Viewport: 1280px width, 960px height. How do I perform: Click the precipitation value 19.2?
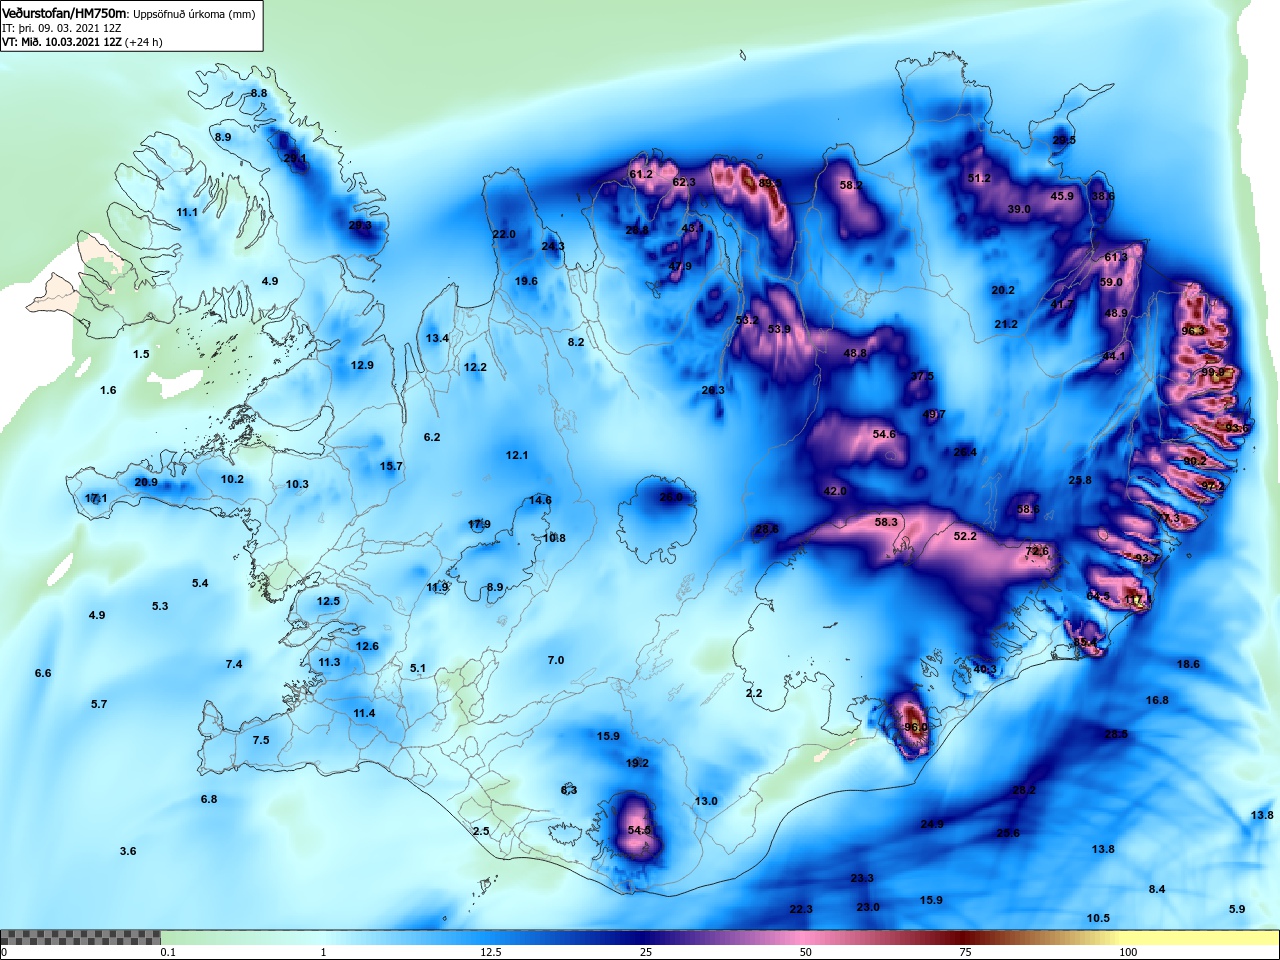coord(637,763)
